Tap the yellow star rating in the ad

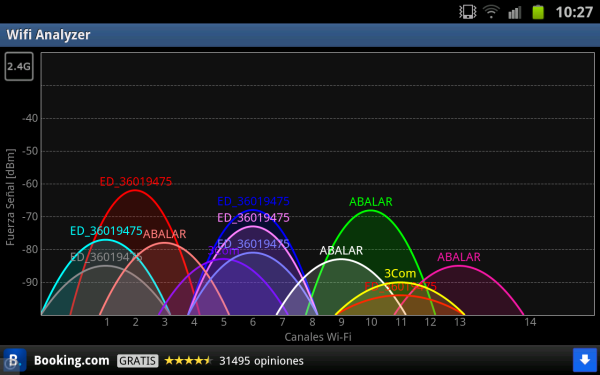click(x=188, y=360)
